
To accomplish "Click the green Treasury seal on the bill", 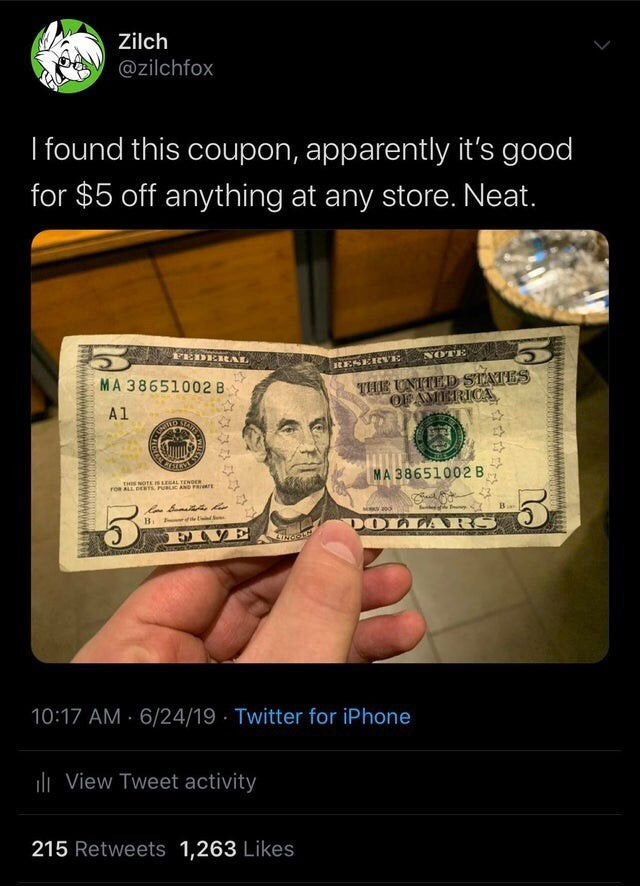I will (x=439, y=436).
